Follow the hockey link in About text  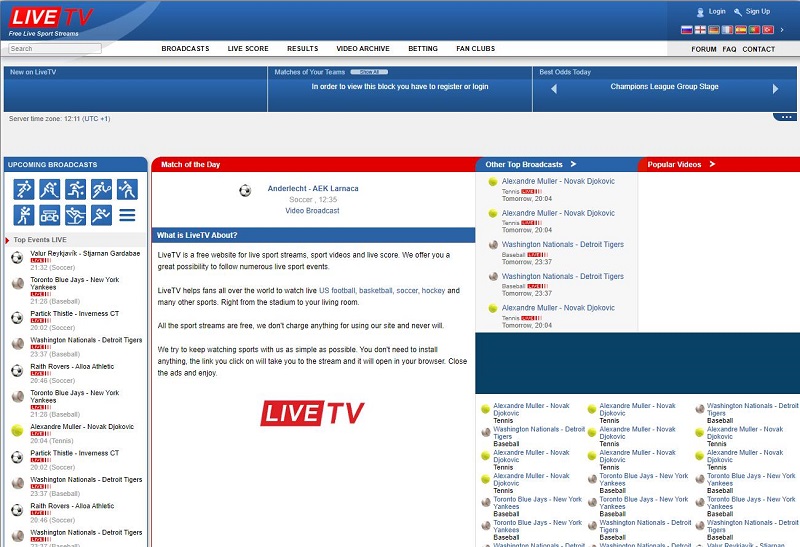pyautogui.click(x=433, y=290)
